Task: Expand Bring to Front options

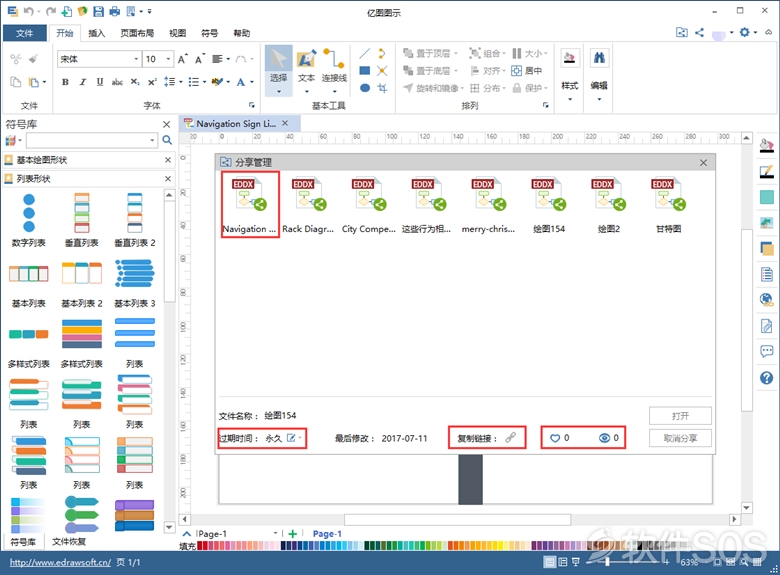Action: tap(456, 53)
